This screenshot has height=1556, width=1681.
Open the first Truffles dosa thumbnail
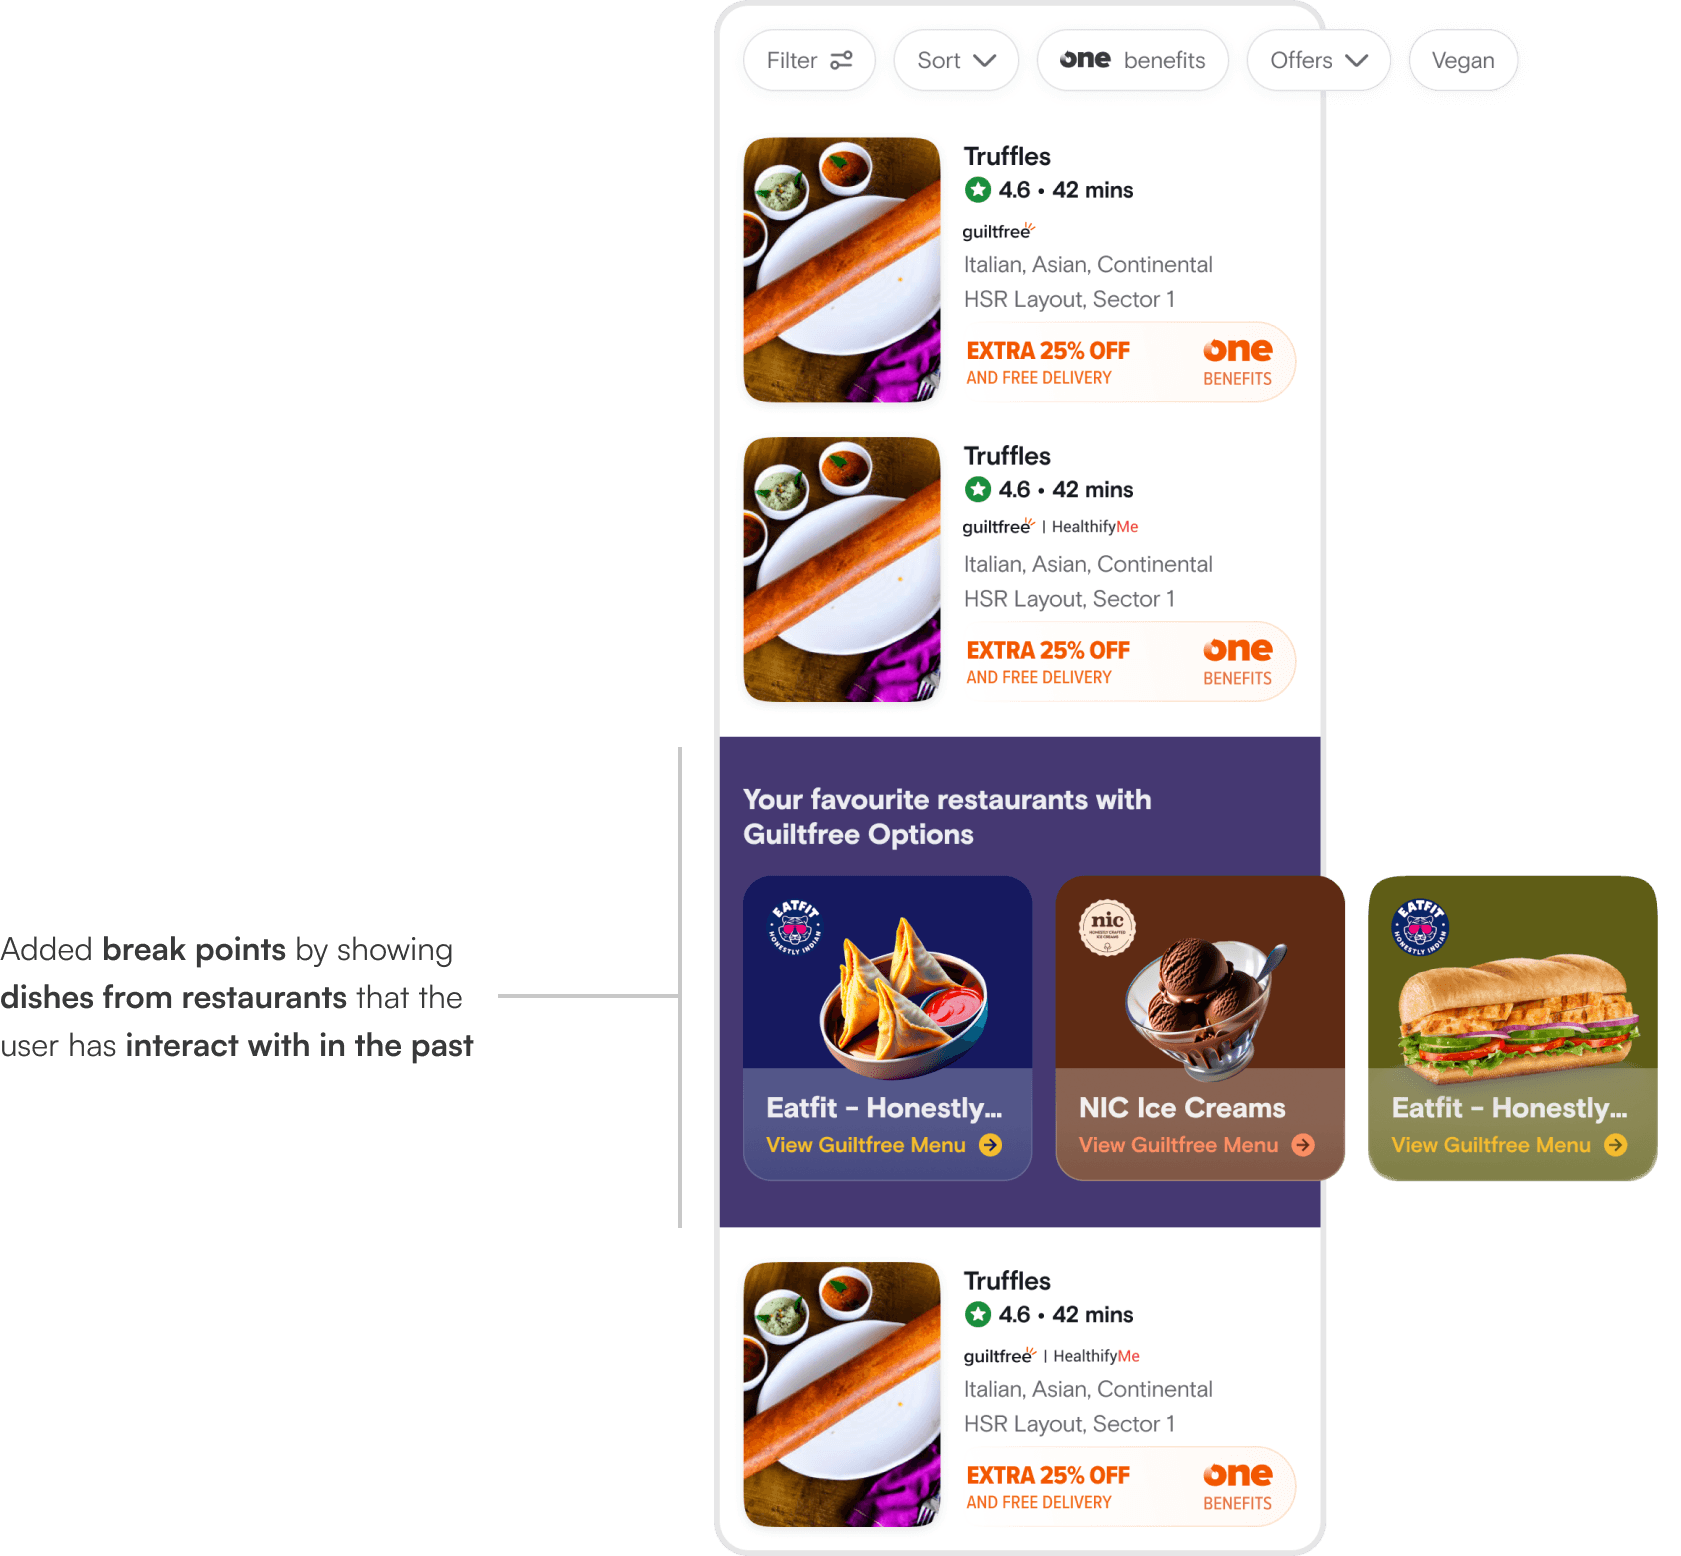pos(842,270)
